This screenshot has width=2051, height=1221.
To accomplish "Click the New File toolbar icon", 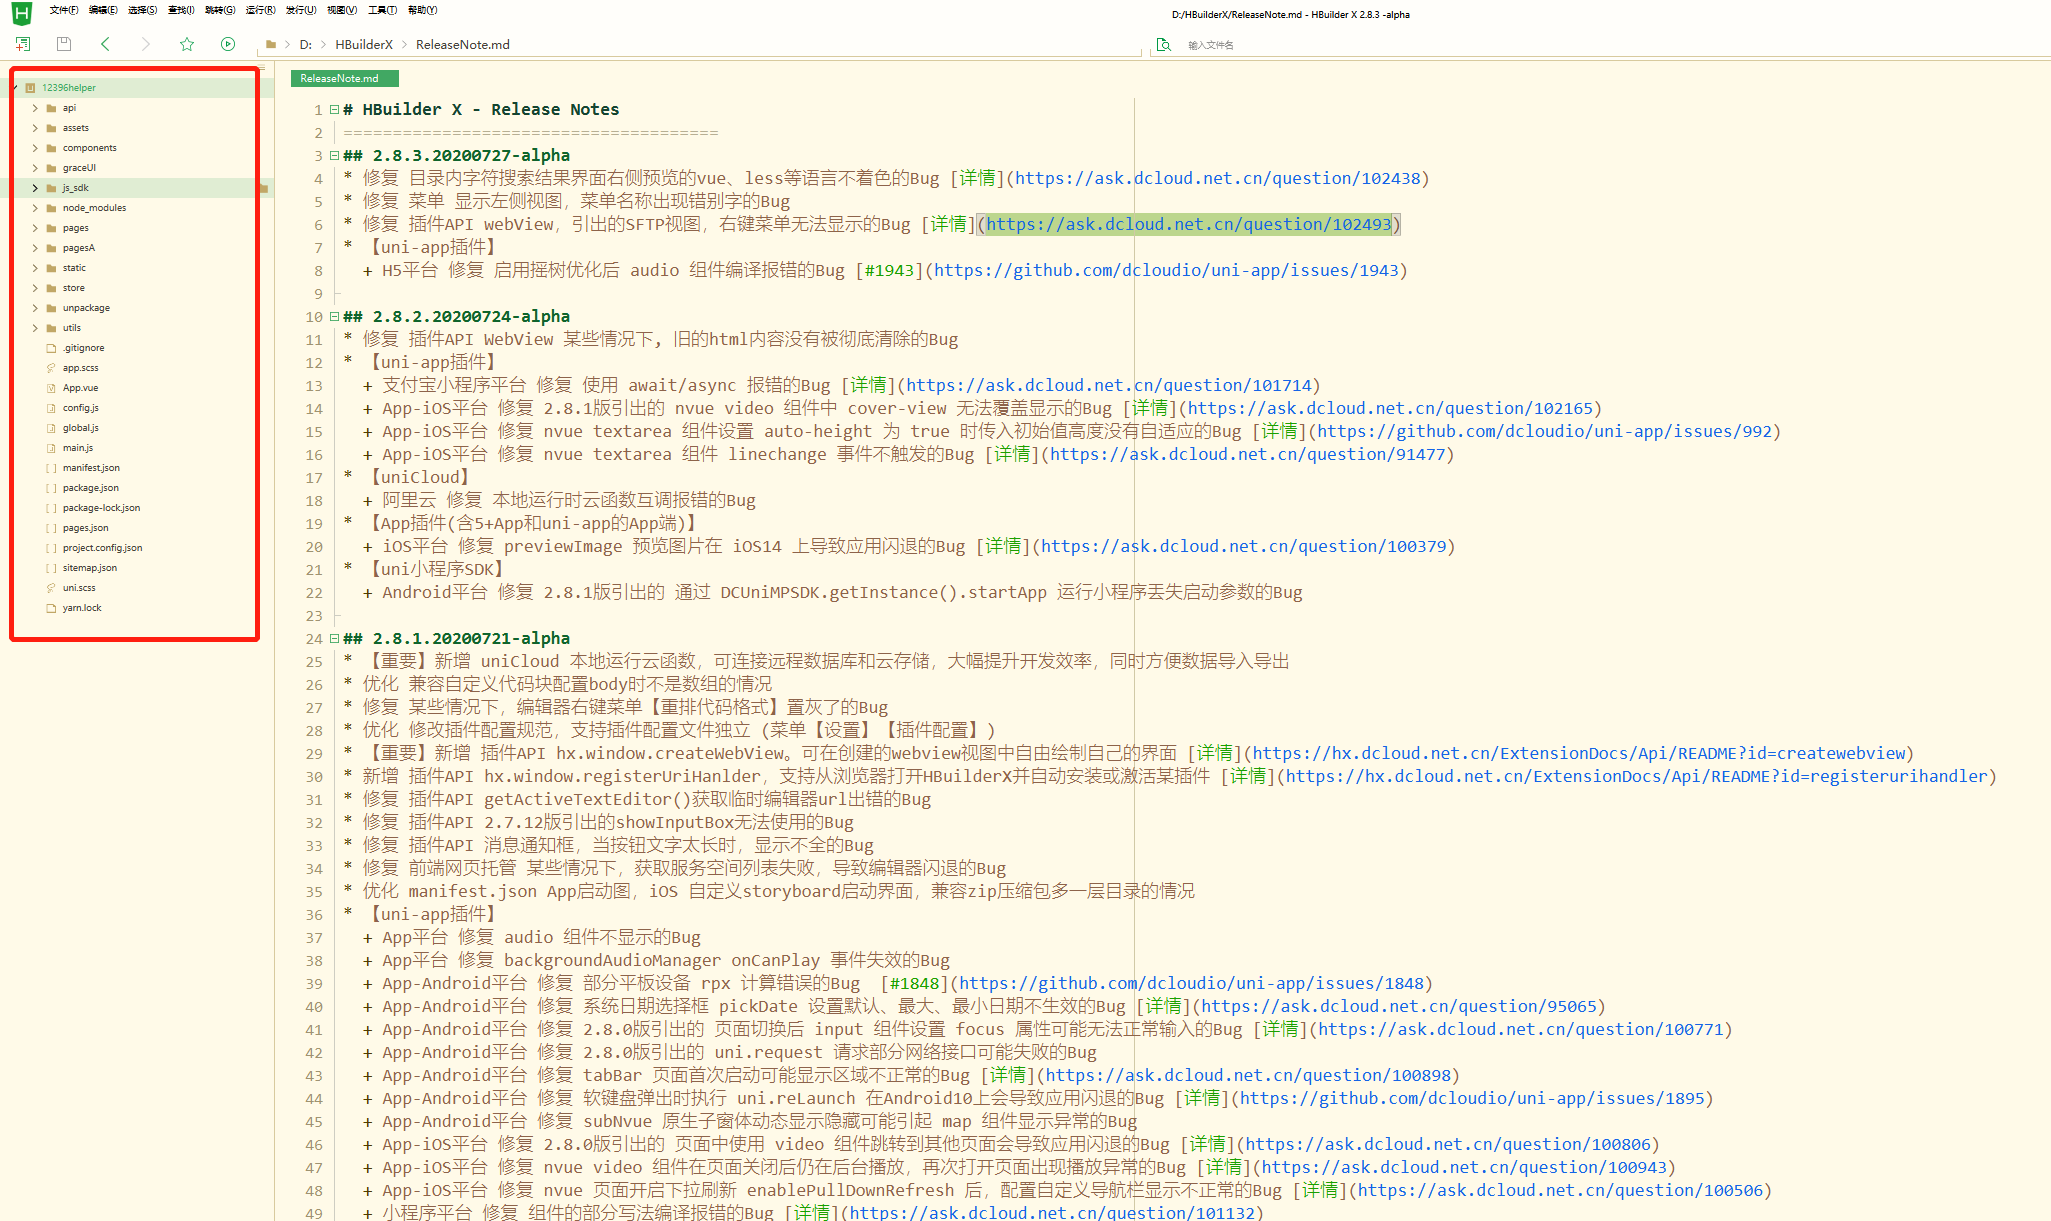I will point(23,44).
